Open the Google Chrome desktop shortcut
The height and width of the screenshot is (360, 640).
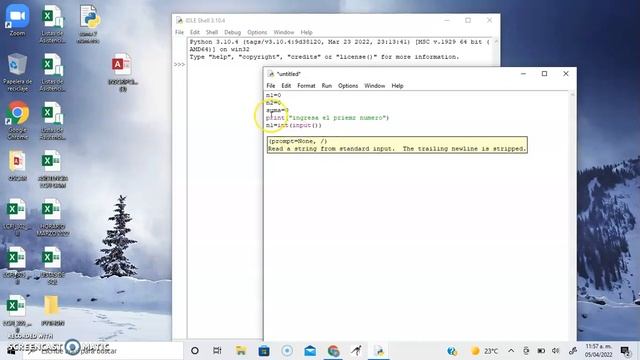[x=17, y=120]
